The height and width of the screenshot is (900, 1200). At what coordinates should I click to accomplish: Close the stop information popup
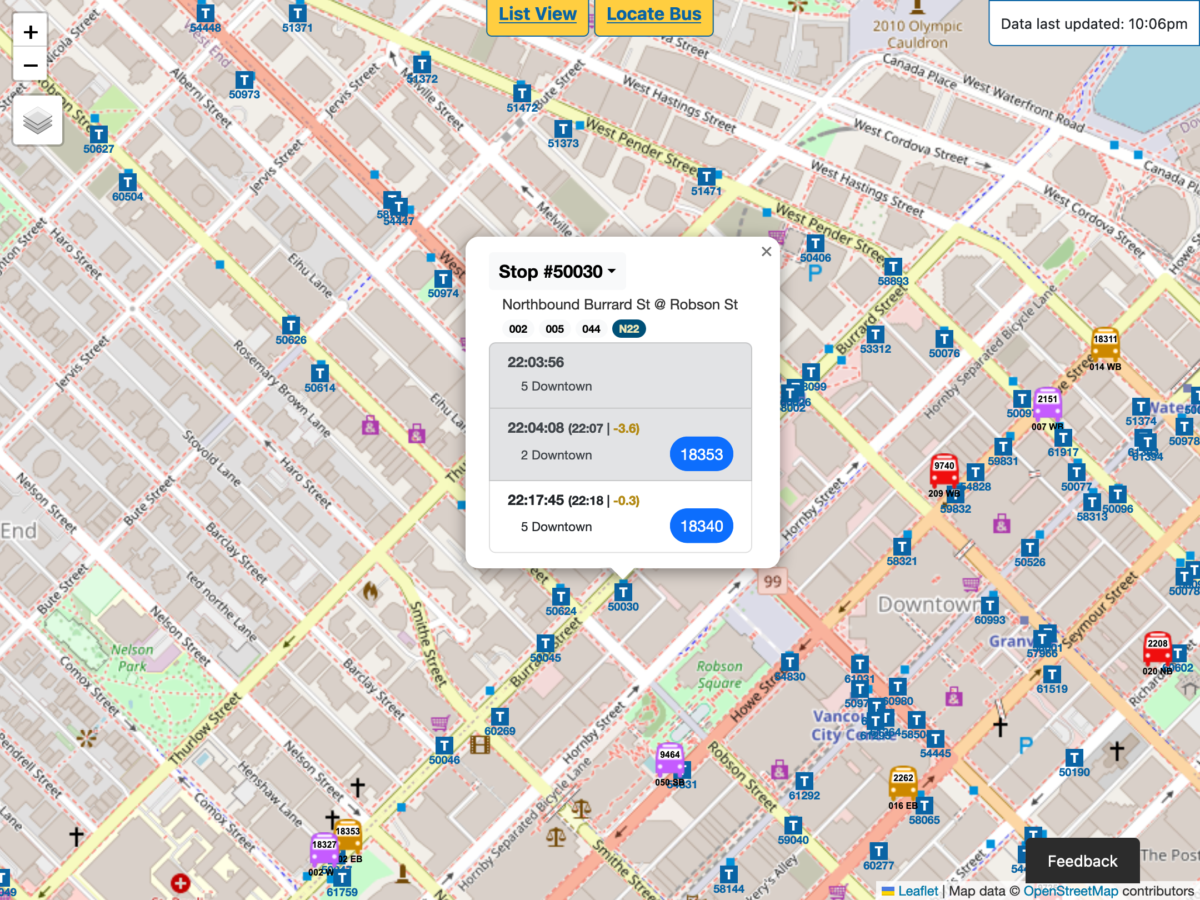coord(766,252)
